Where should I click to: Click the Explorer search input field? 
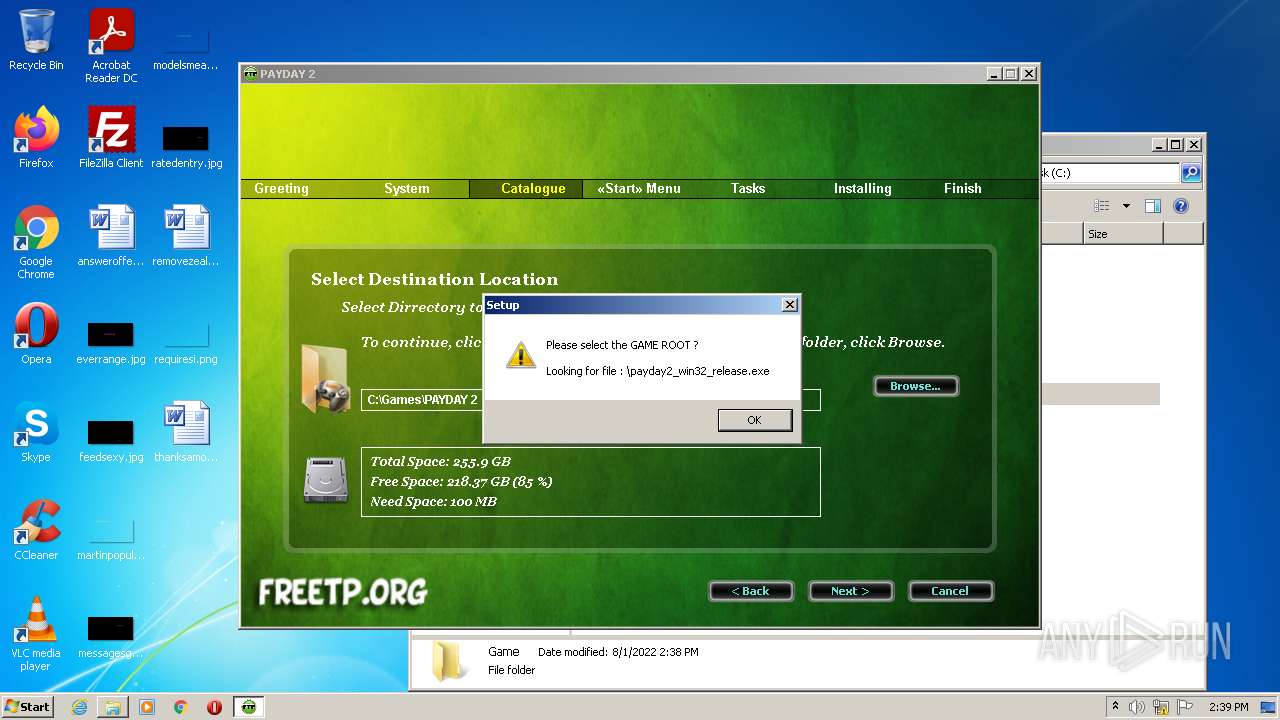pos(1109,173)
